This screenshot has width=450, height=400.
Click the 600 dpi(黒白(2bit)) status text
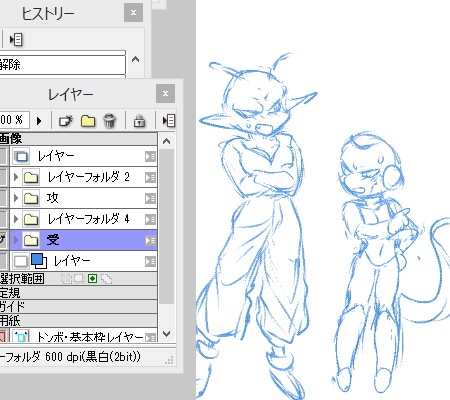pos(93,357)
